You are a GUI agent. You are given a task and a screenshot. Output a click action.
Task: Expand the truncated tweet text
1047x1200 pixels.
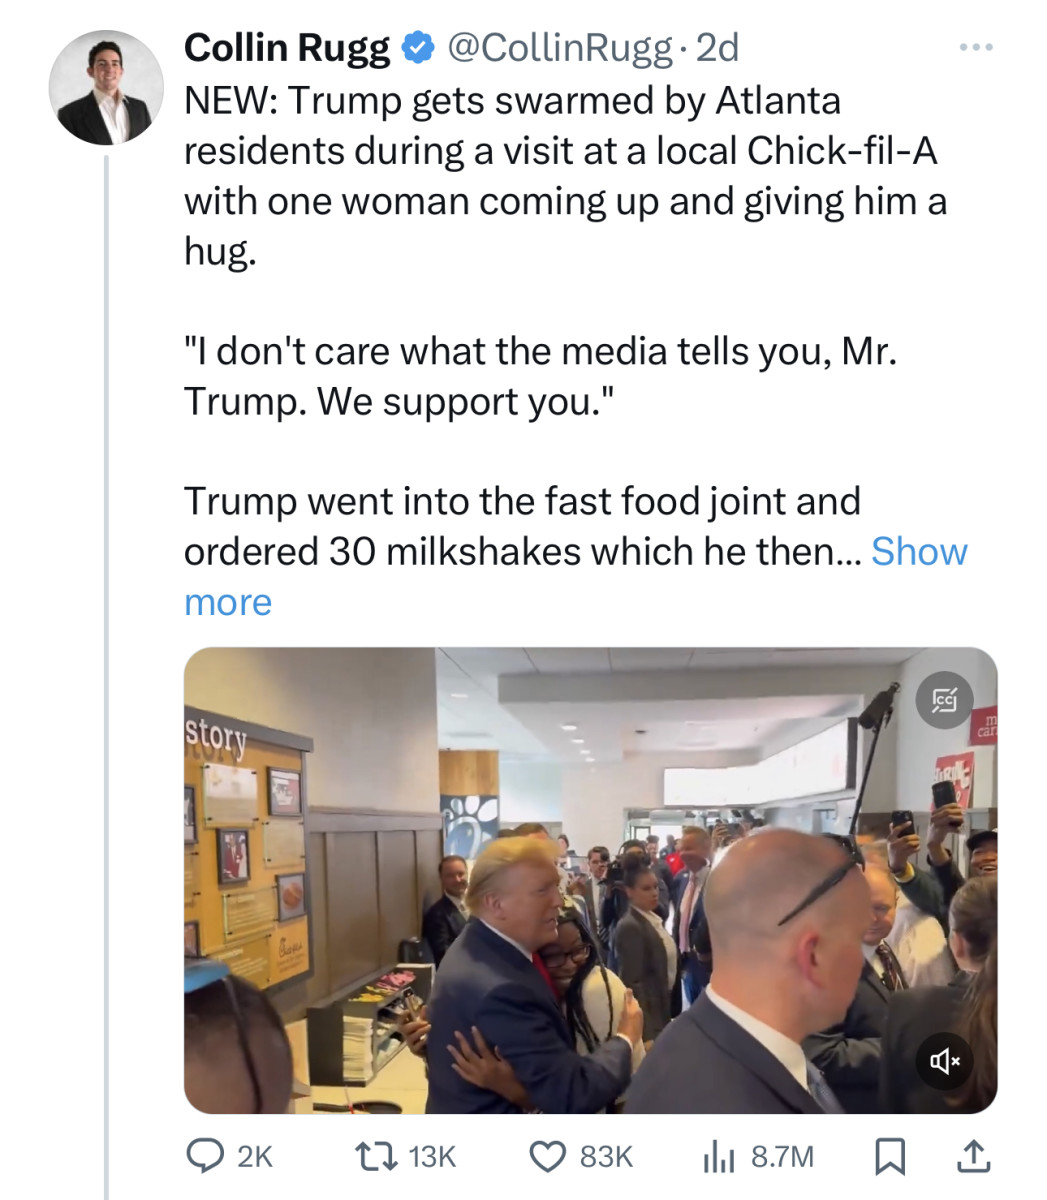[x=918, y=552]
